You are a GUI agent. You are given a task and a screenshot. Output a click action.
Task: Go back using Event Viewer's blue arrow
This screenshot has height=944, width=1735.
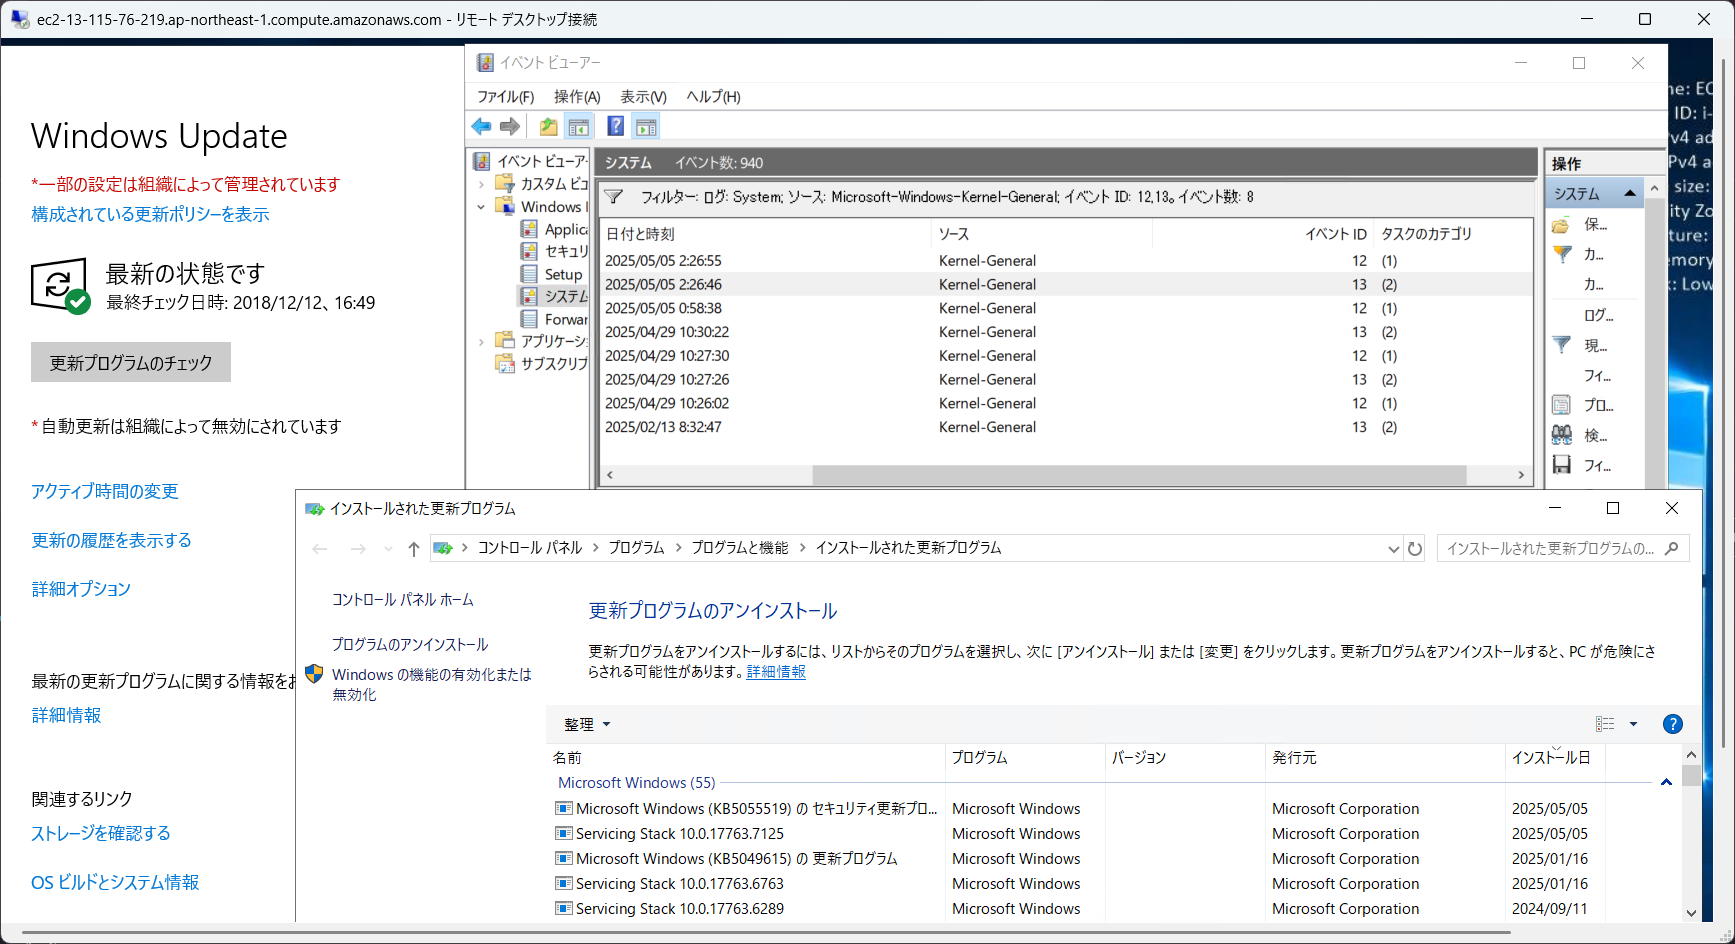(x=481, y=126)
